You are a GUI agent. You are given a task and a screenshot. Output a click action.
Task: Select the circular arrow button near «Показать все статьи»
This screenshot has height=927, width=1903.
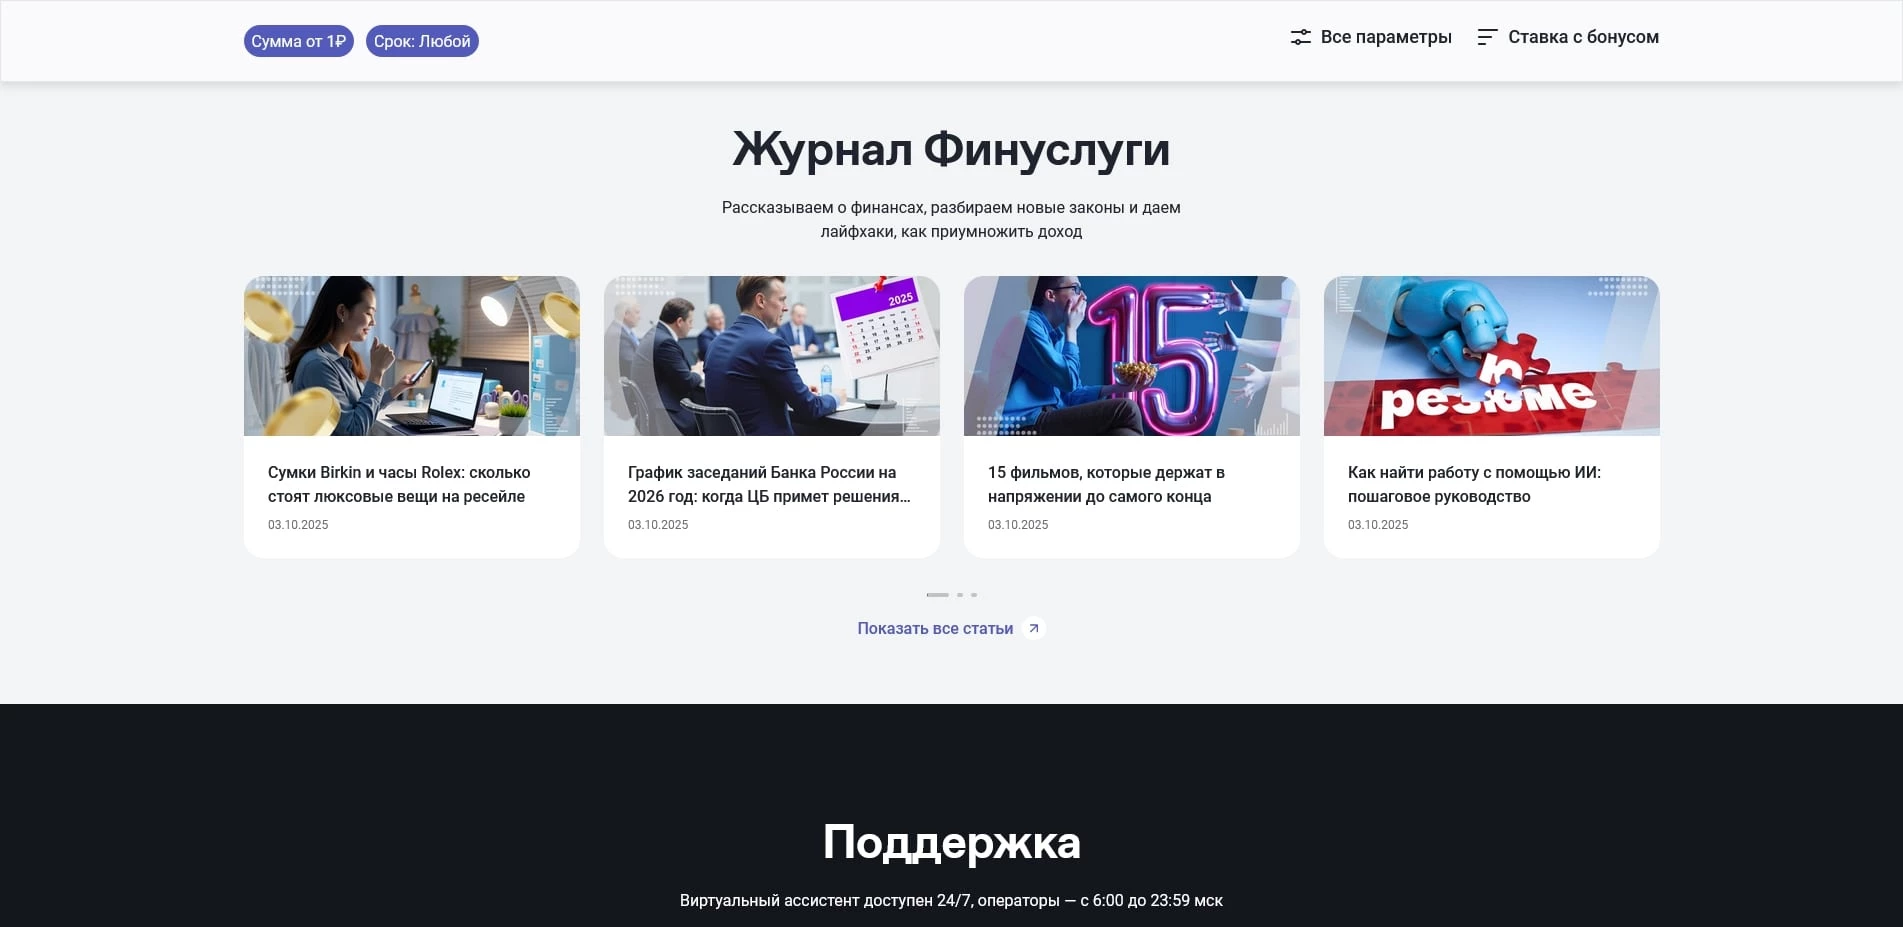[x=1035, y=628]
